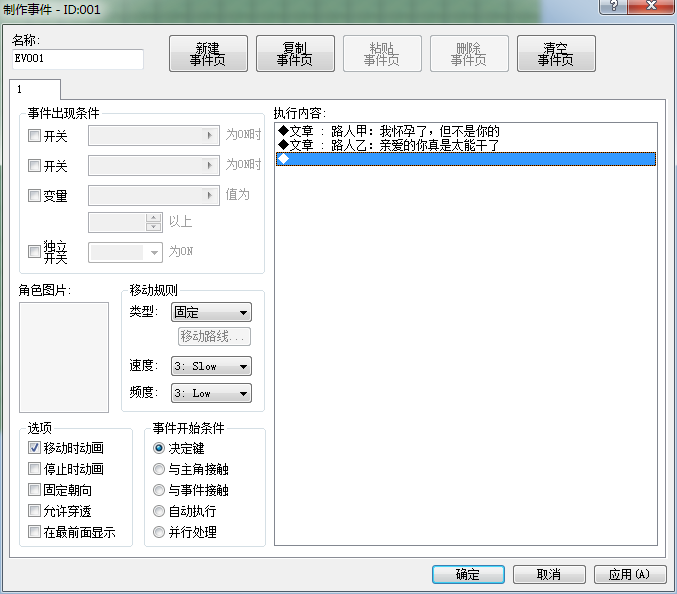Viewport: 677px width, 594px height.
Task: Select event page tab 1
Action: [x=35, y=89]
